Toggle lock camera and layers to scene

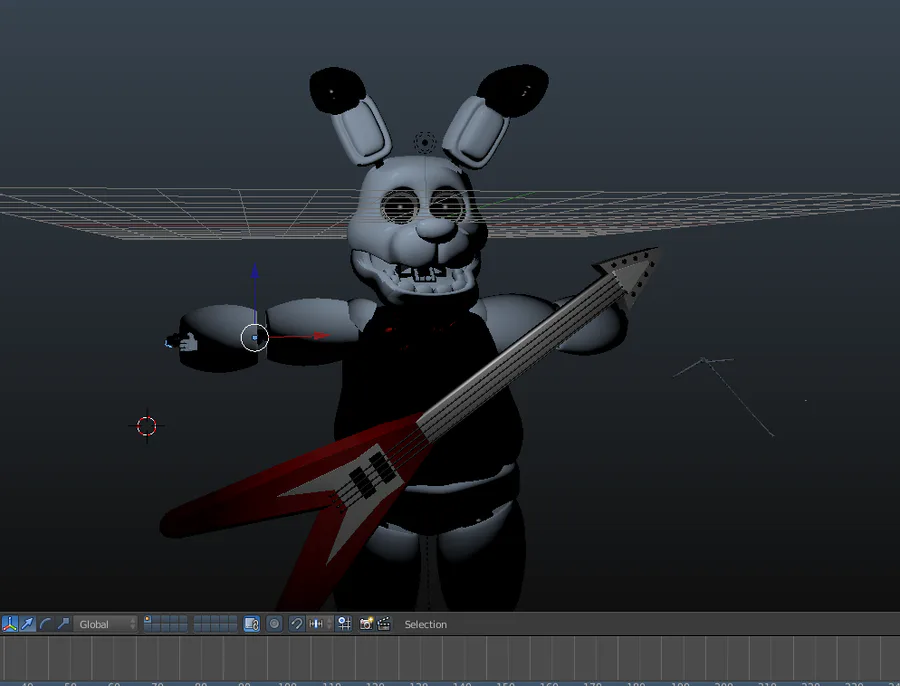tap(251, 624)
